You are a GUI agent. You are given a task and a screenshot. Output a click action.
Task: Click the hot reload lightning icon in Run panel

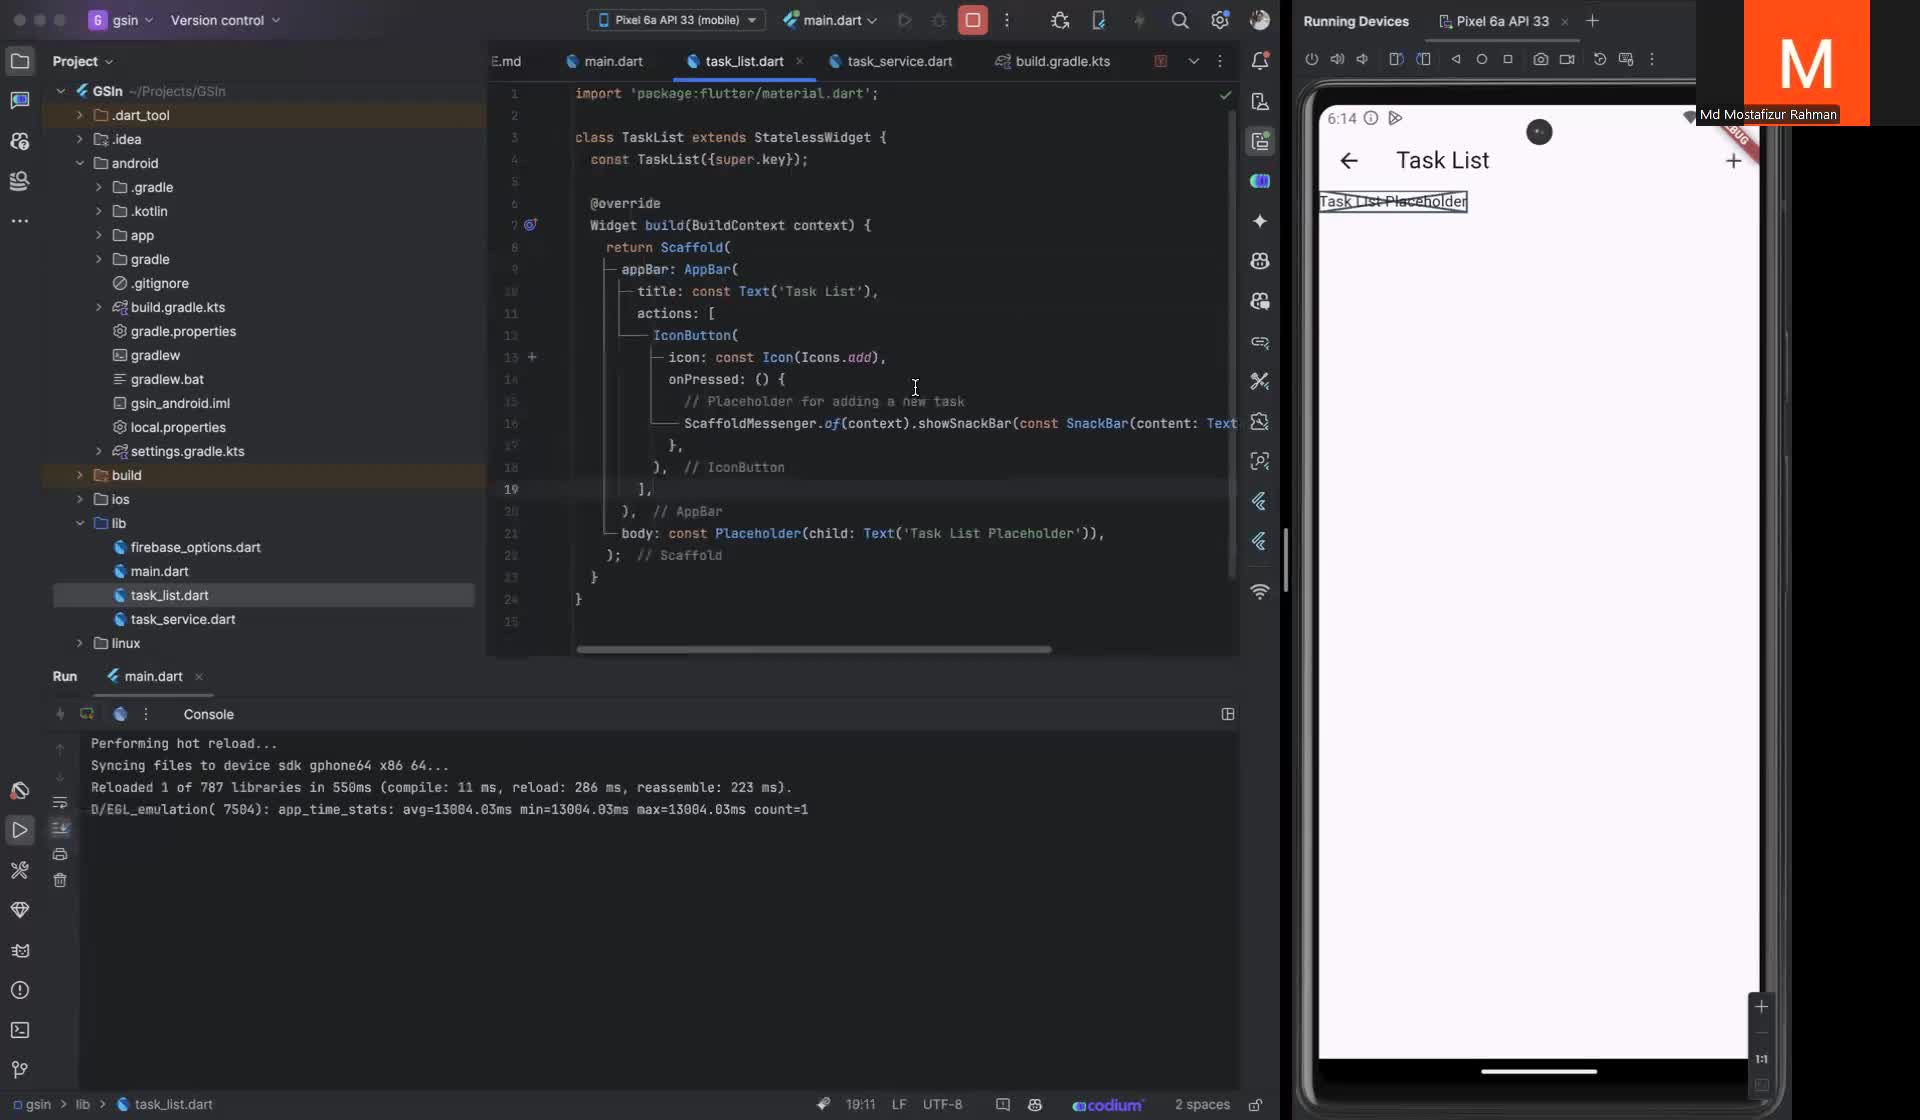(x=60, y=714)
